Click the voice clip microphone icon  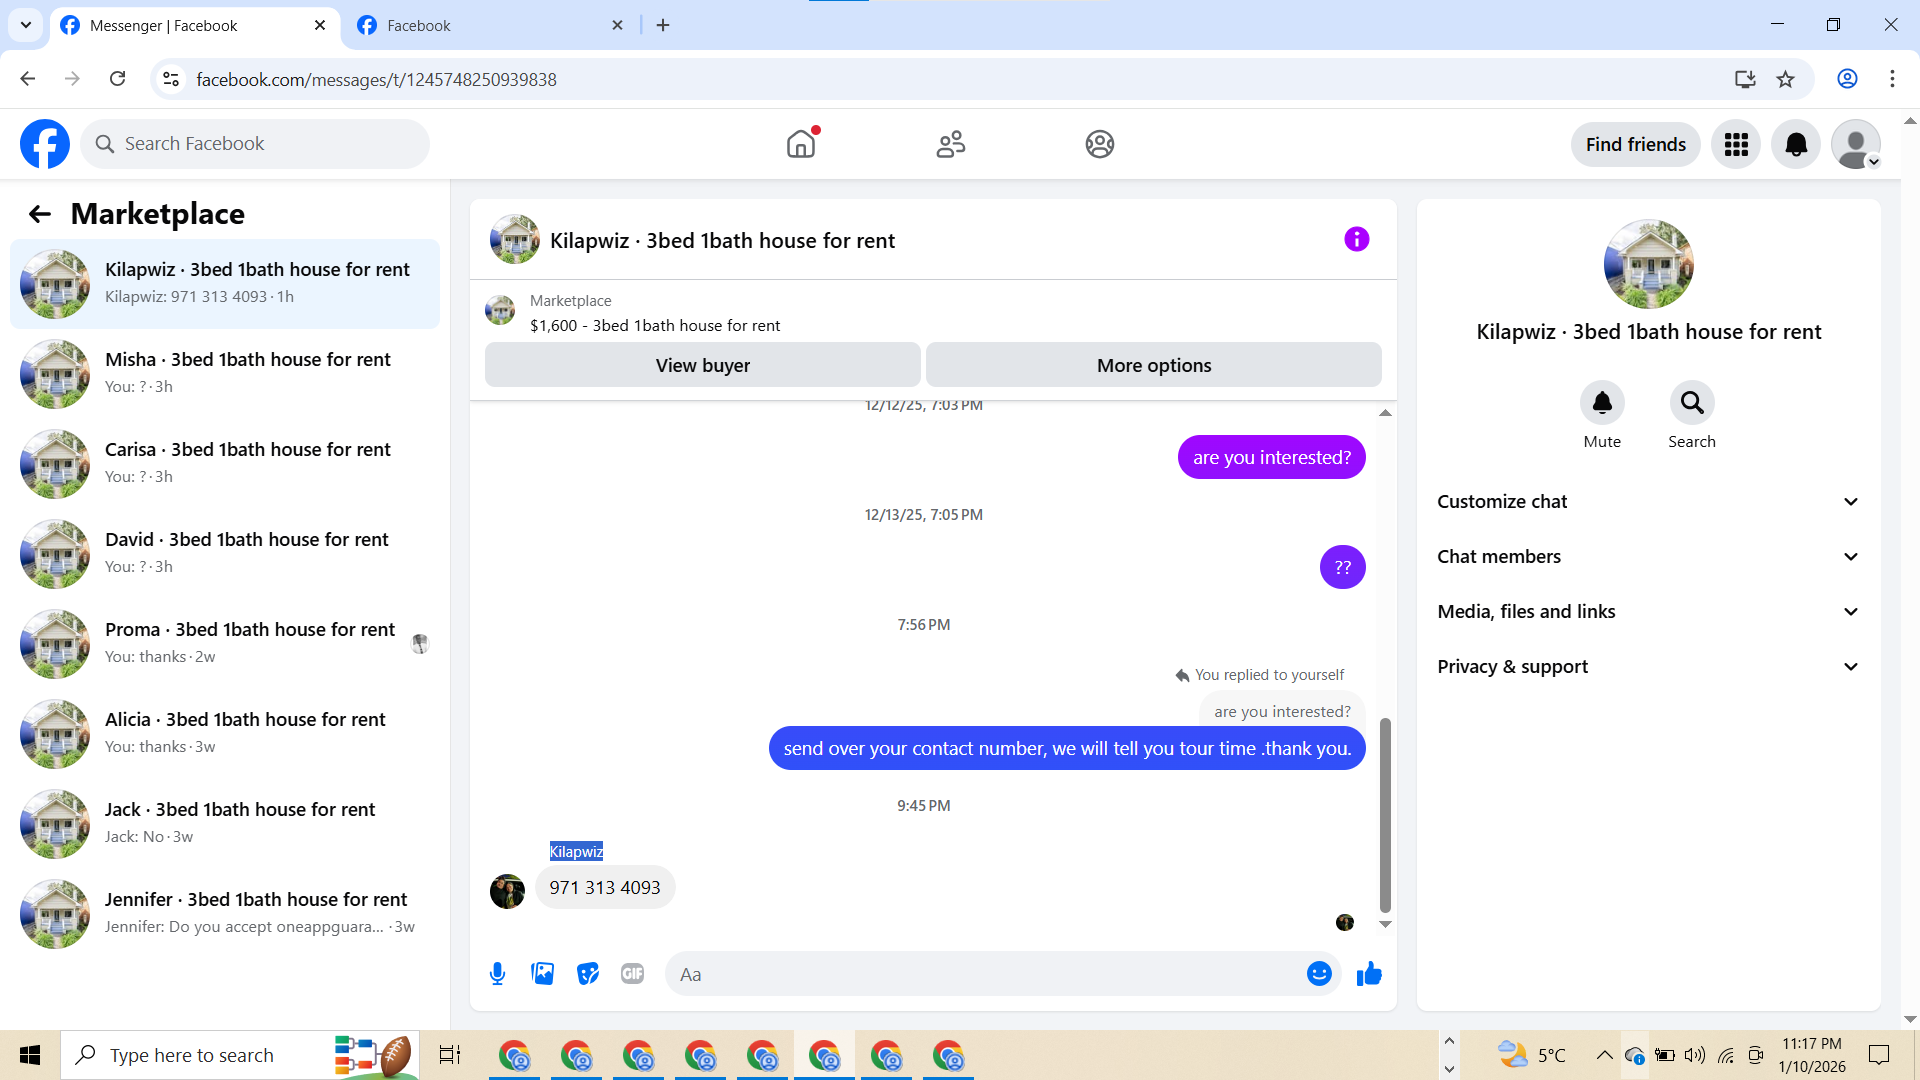click(x=497, y=974)
